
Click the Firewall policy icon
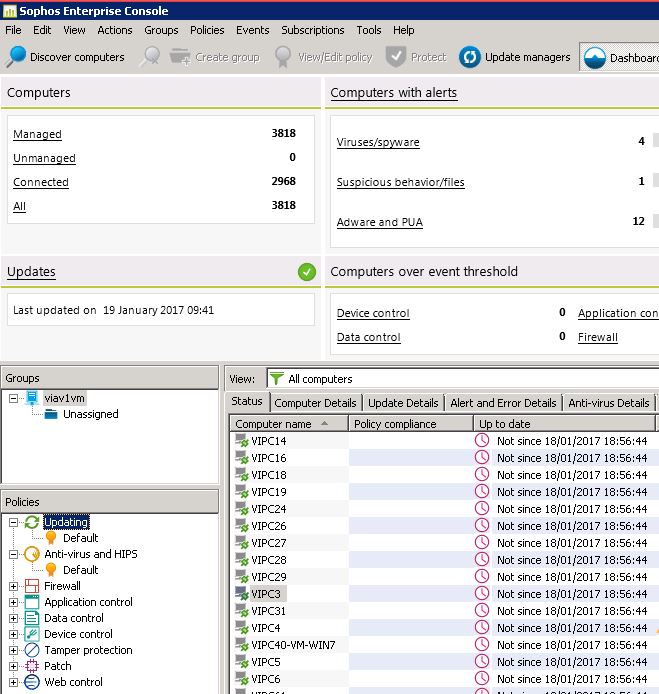point(32,586)
